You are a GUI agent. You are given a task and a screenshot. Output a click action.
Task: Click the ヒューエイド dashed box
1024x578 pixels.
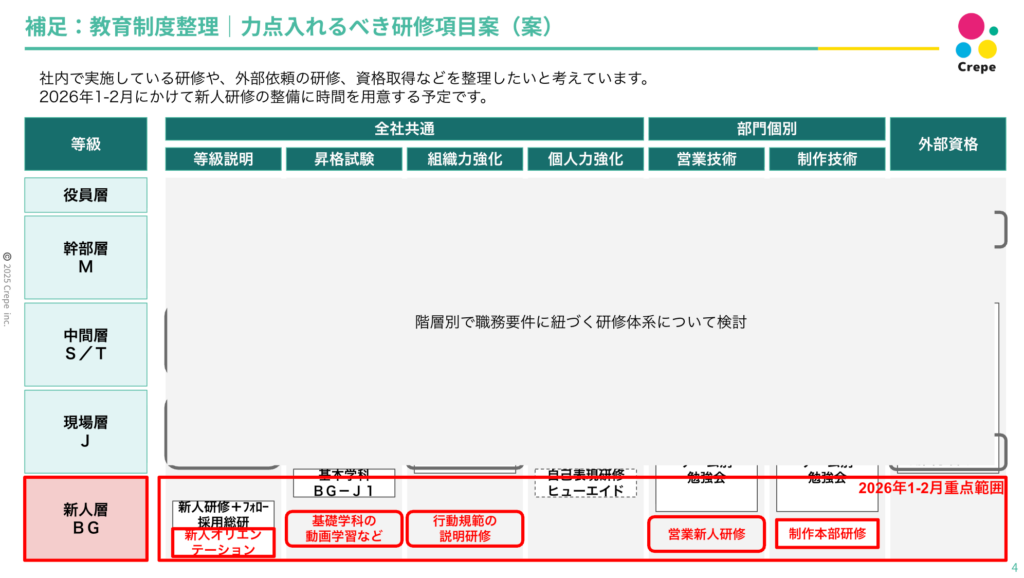(586, 483)
